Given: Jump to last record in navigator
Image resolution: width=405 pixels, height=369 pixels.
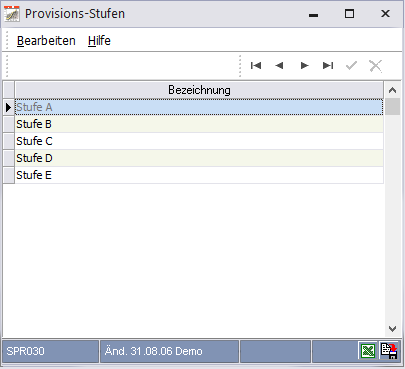Looking at the screenshot, I should tap(328, 65).
